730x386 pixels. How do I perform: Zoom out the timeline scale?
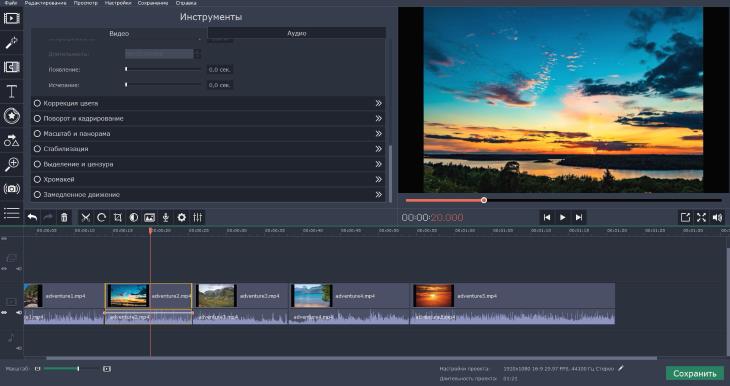tap(38, 369)
